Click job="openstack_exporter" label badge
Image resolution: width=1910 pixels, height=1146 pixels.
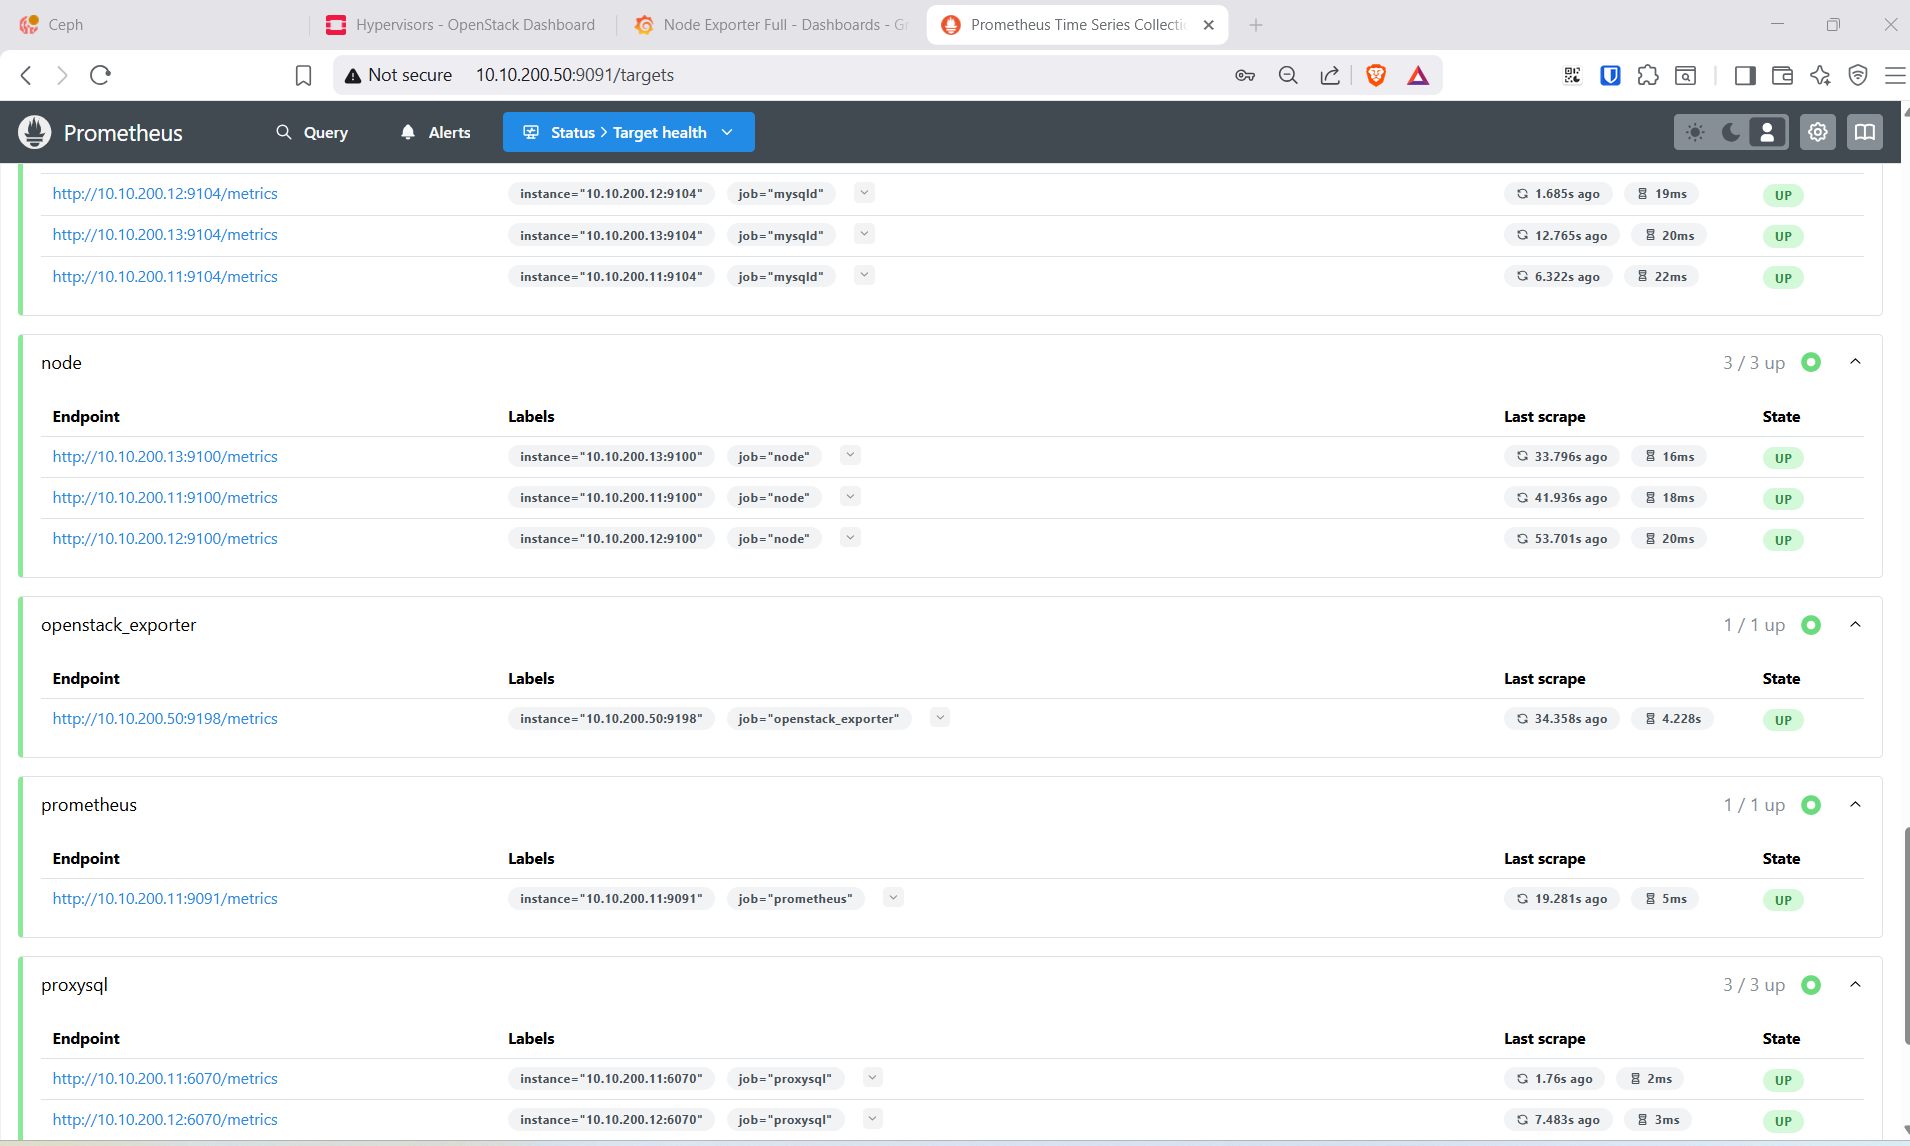tap(819, 719)
